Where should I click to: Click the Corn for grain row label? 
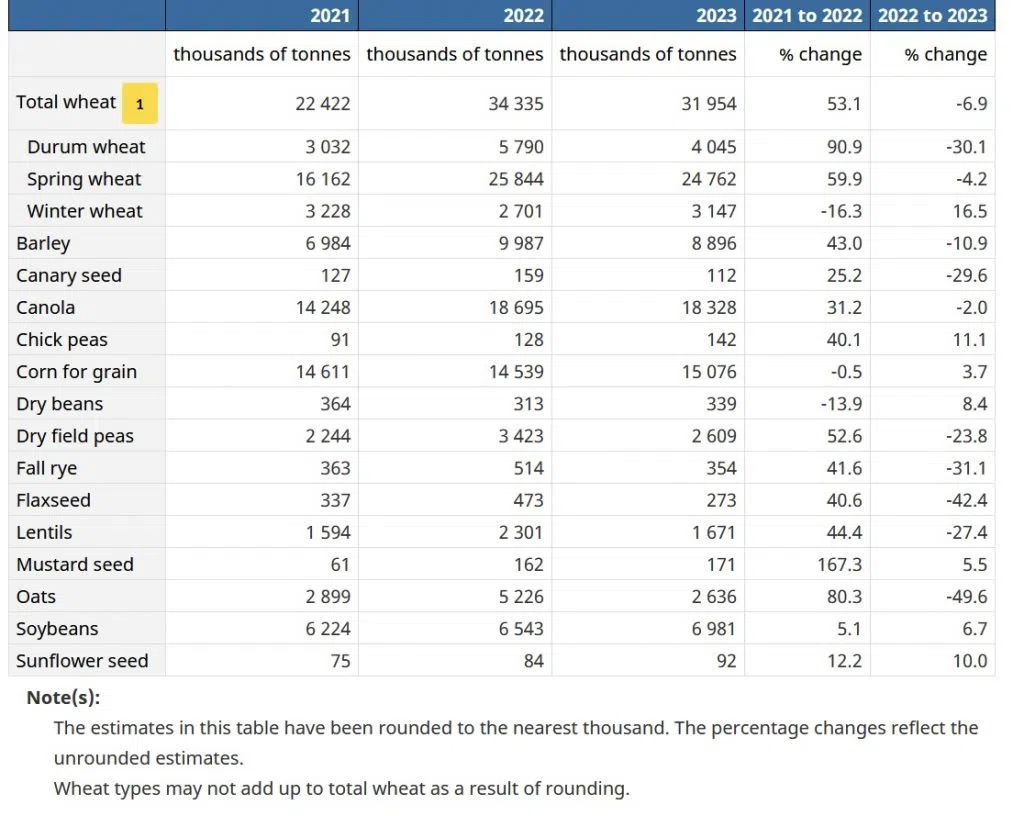tap(76, 372)
